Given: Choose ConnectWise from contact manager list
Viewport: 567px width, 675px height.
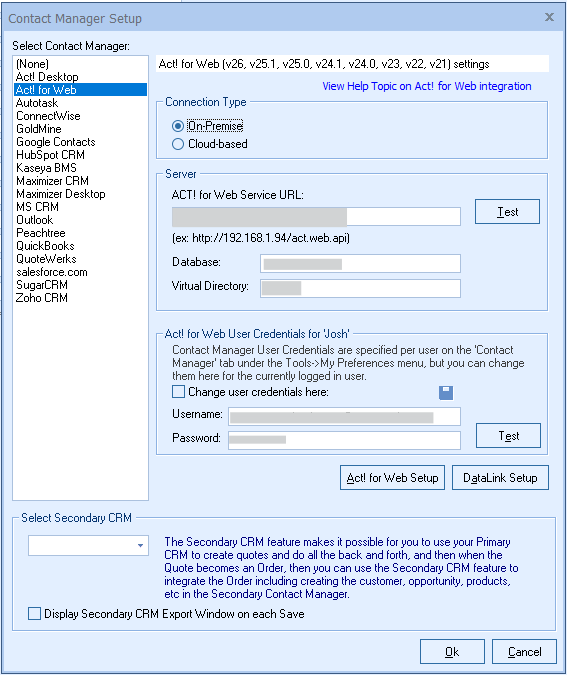Looking at the screenshot, I should (x=81, y=116).
